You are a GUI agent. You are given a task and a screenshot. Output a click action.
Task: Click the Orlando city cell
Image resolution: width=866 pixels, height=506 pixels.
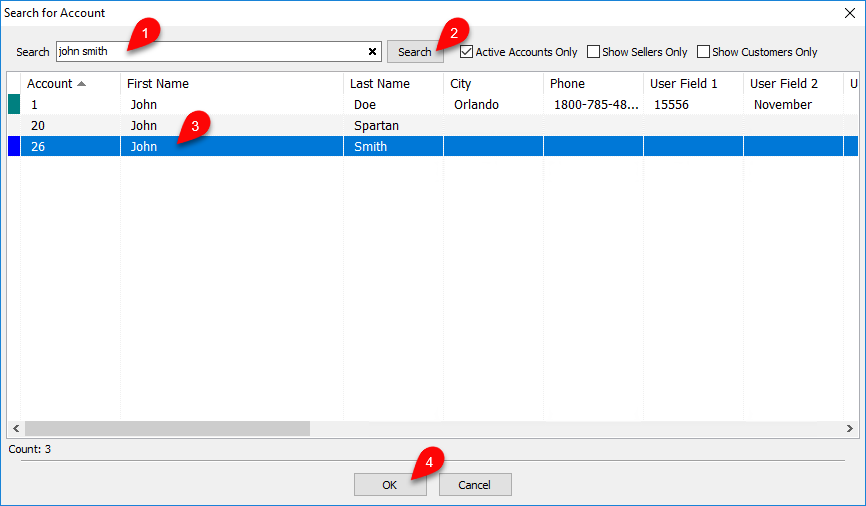493,104
